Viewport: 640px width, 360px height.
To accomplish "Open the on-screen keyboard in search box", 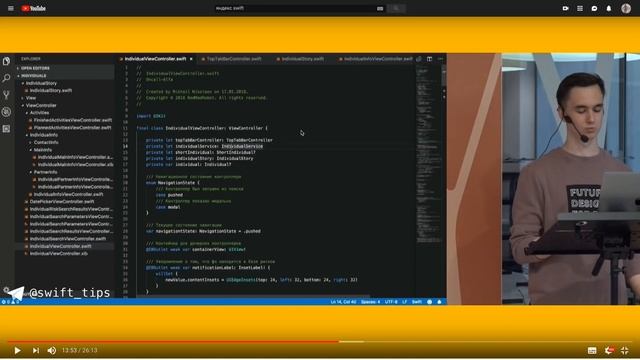I will click(380, 8).
